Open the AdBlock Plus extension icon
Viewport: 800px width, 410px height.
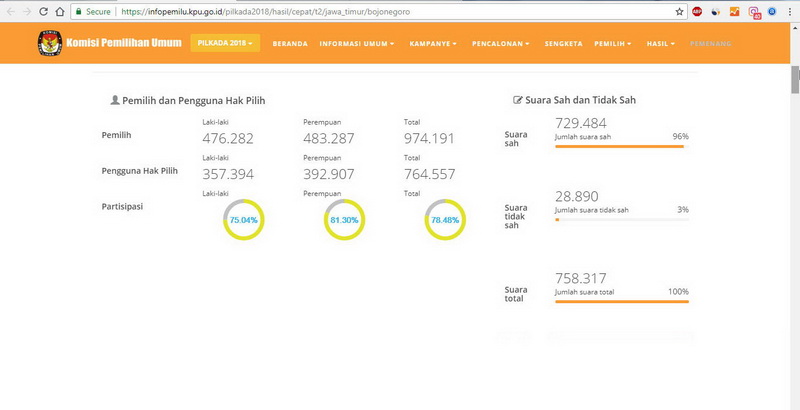pyautogui.click(x=697, y=11)
